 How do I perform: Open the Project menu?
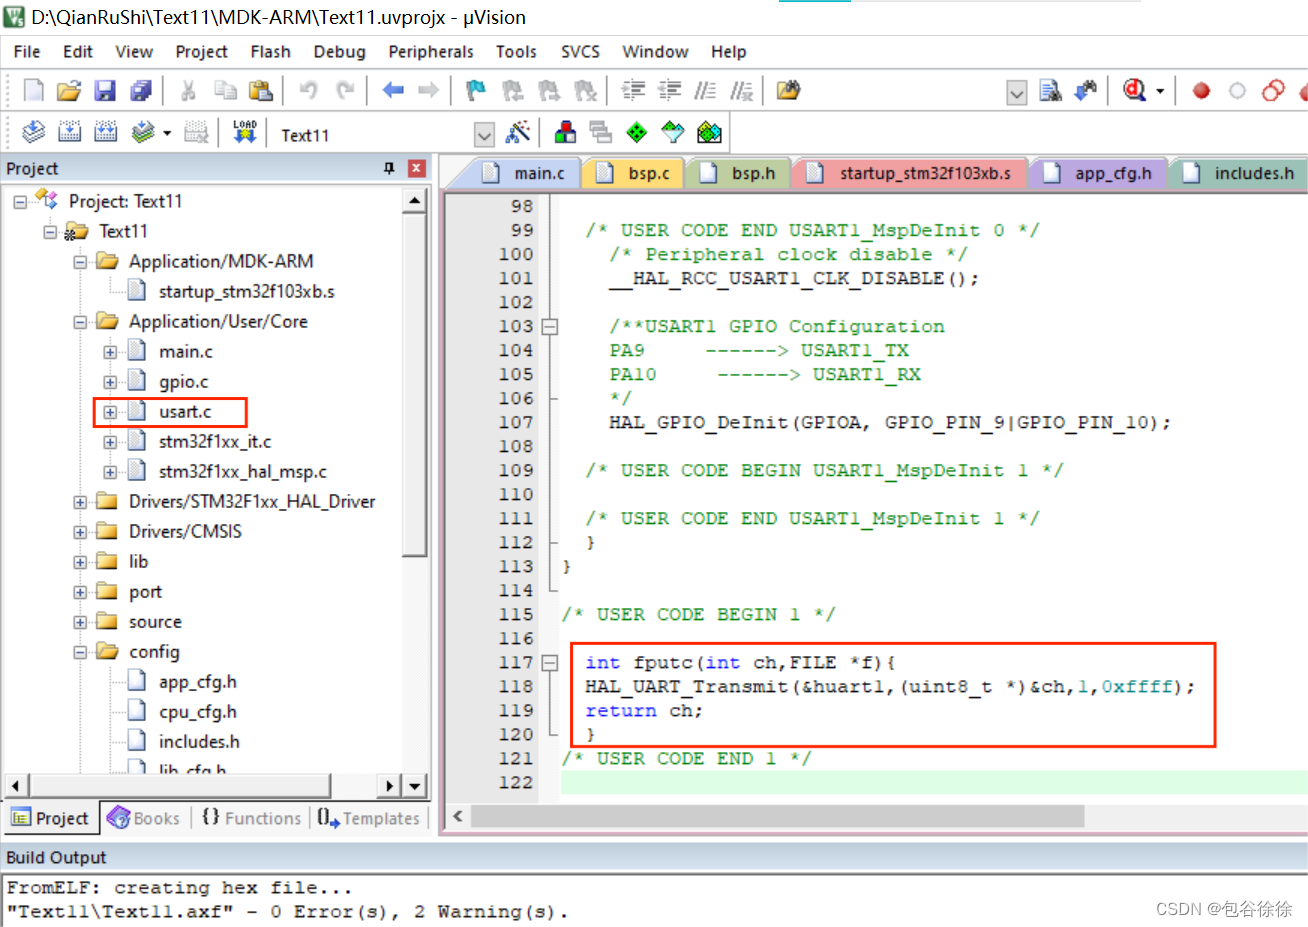pyautogui.click(x=201, y=52)
